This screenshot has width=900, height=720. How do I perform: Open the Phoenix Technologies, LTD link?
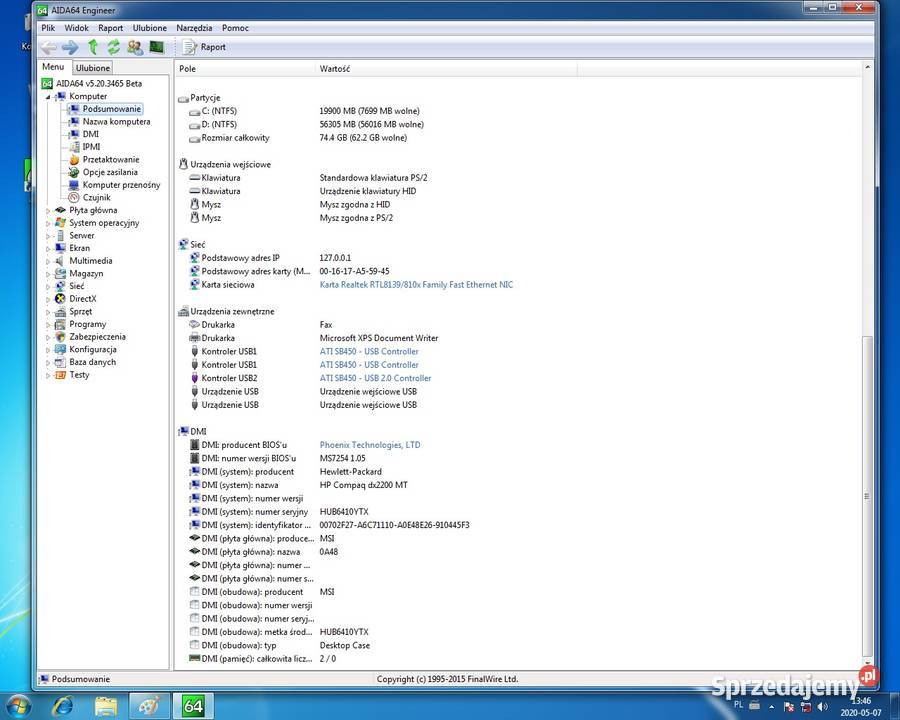point(370,445)
